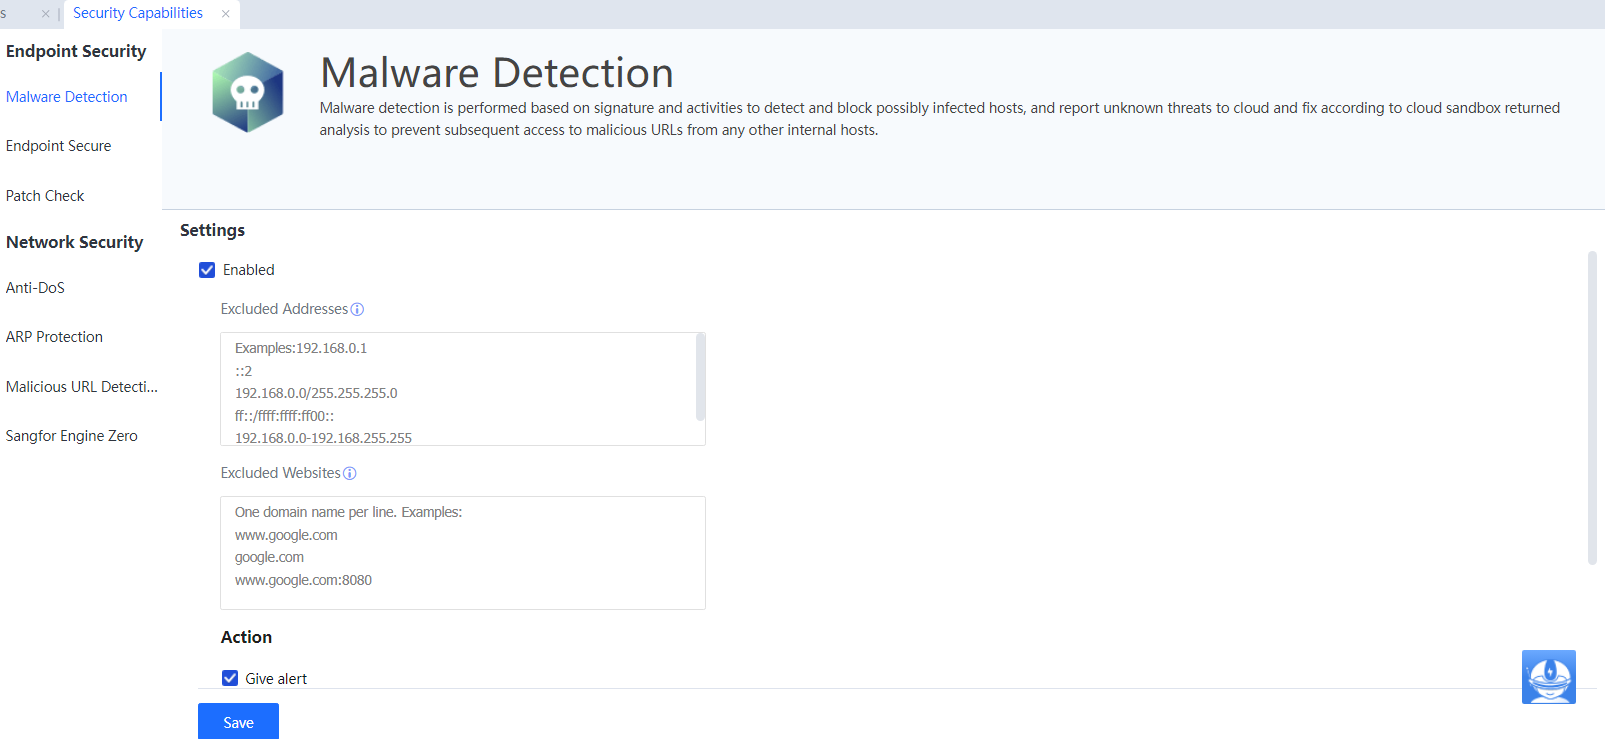Uncheck the Enabled checkbox

[x=207, y=270]
